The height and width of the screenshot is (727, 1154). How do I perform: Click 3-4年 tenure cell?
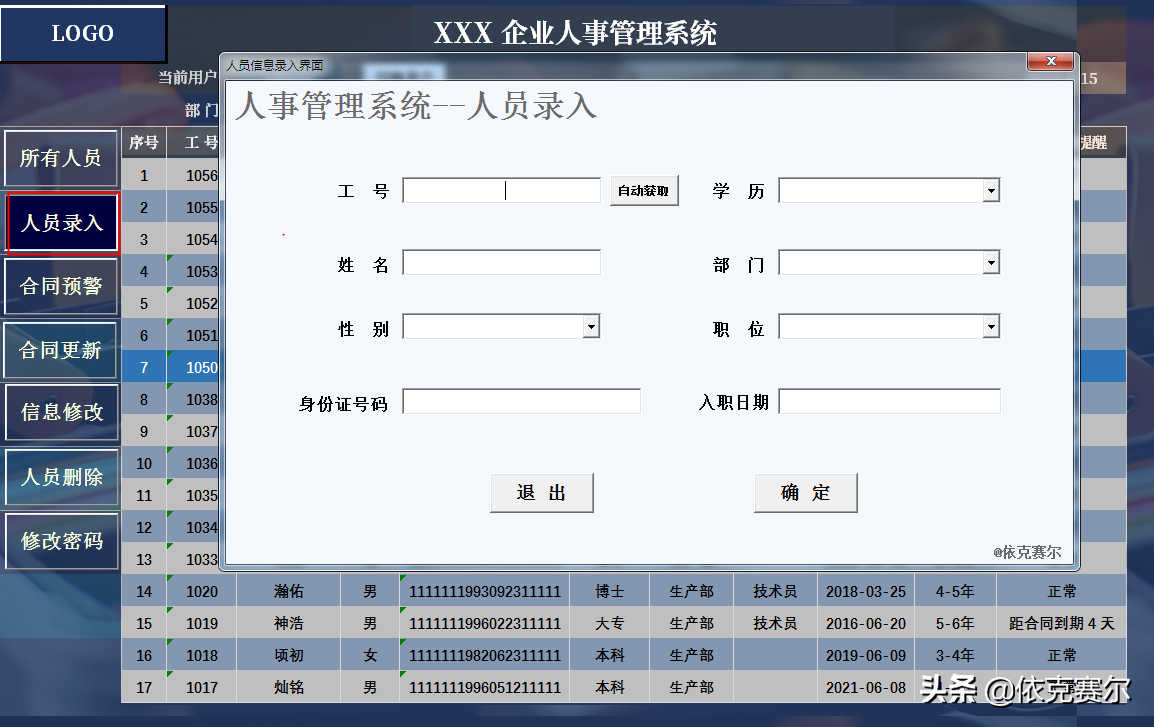click(x=955, y=656)
